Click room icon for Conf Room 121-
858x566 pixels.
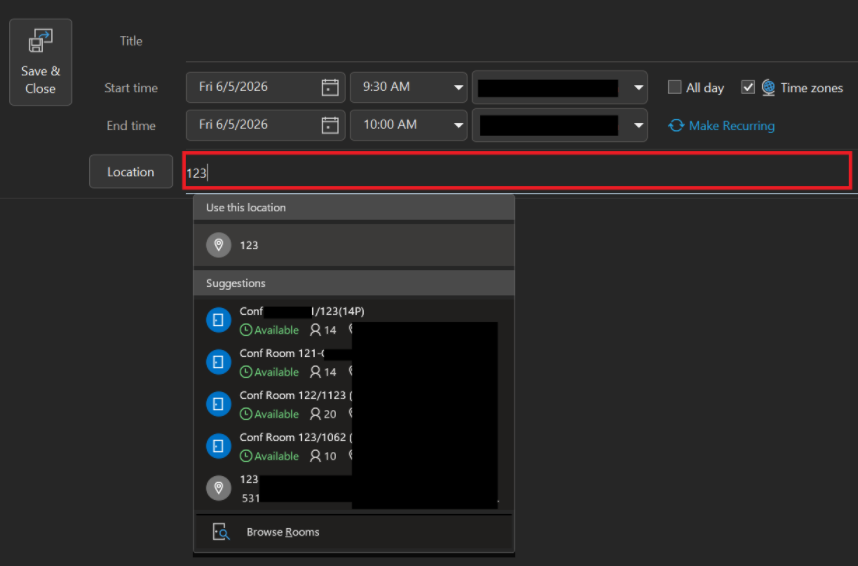[218, 362]
